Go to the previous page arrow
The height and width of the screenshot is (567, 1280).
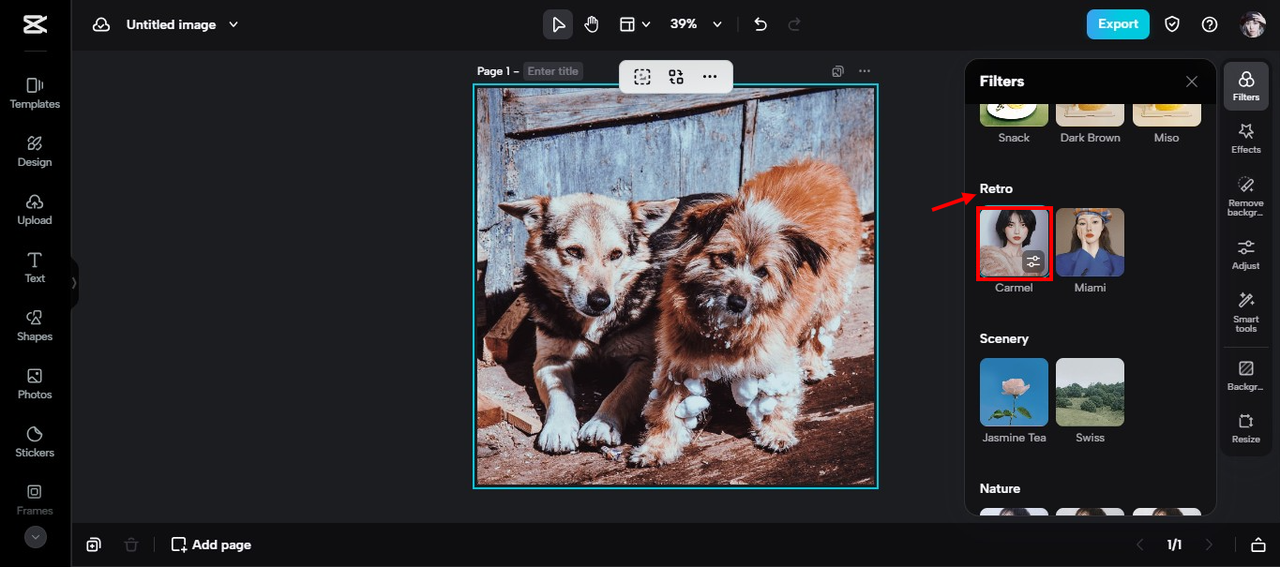[1139, 545]
